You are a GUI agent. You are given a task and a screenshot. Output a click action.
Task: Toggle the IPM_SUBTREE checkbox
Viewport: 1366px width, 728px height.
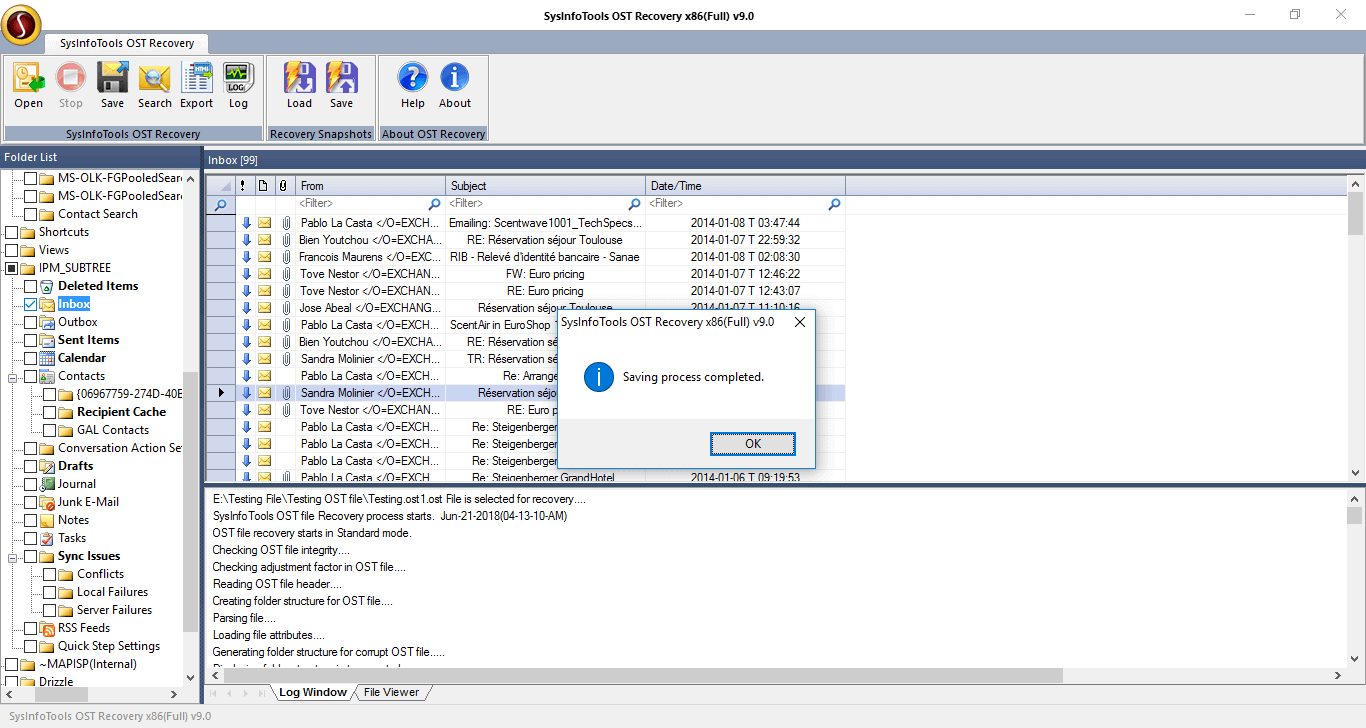pos(11,268)
